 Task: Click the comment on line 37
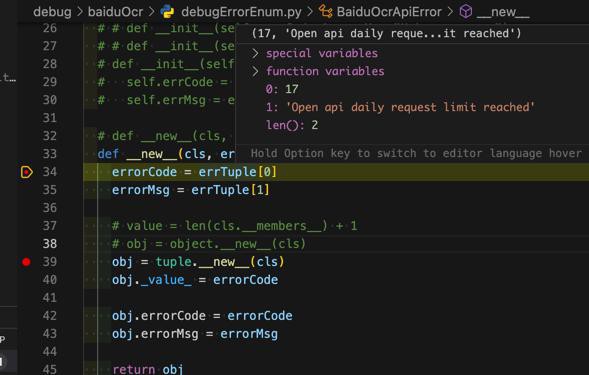tap(235, 226)
